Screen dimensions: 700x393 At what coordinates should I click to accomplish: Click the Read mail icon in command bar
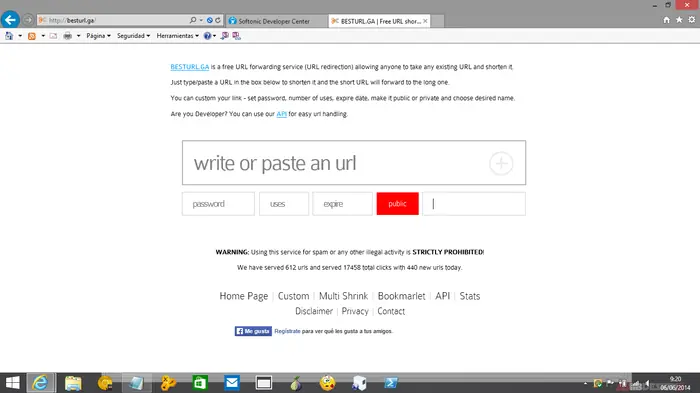coord(53,36)
